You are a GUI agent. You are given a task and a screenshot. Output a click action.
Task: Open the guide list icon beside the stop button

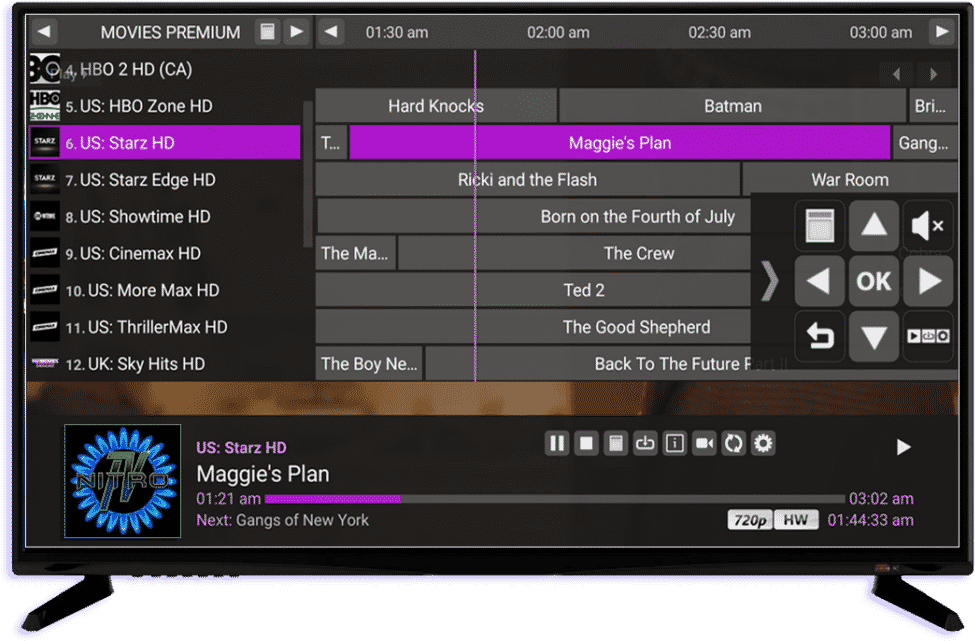(x=616, y=443)
